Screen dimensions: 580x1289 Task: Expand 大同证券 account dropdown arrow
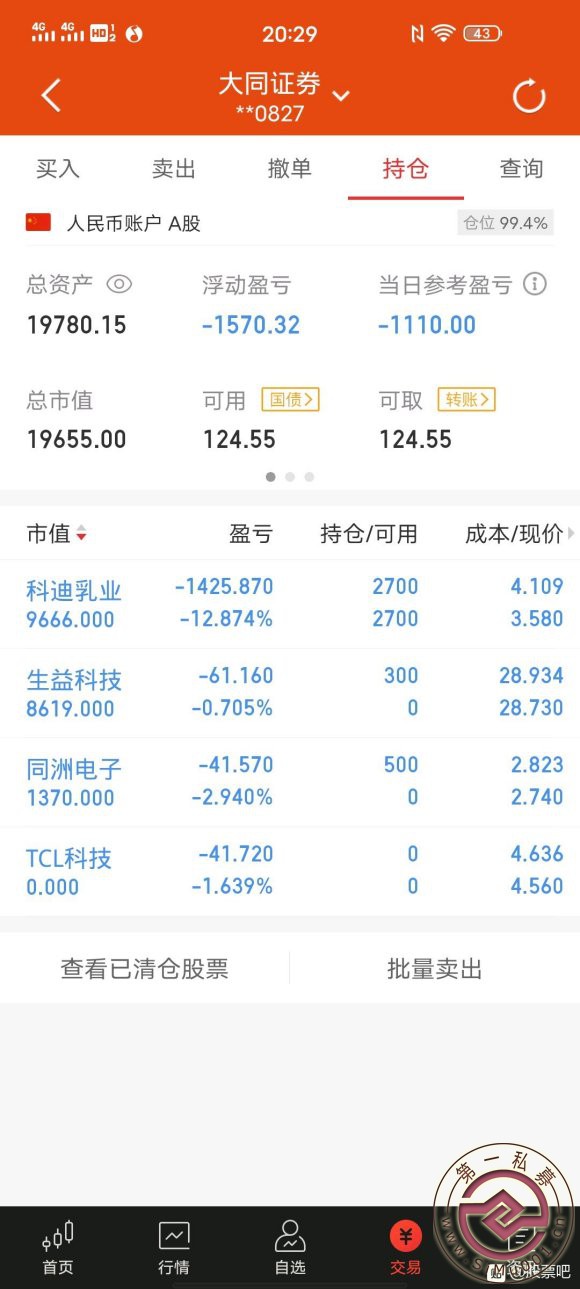pos(341,96)
